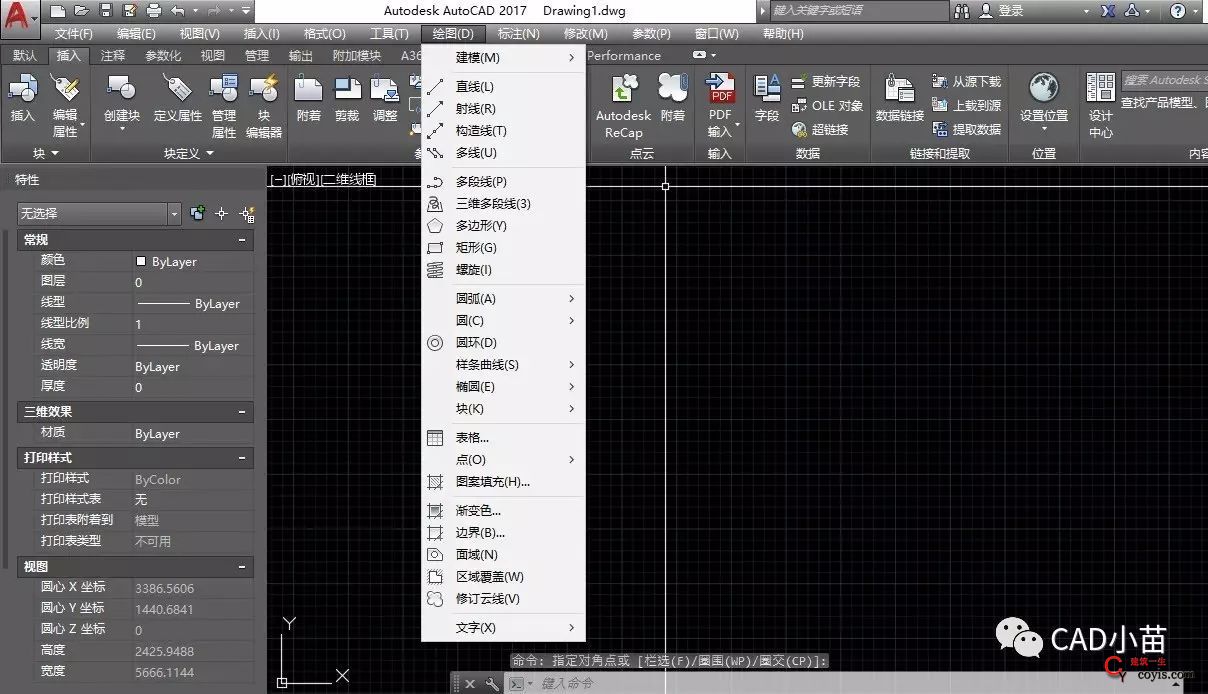The image size is (1208, 694).
Task: Click the 编辑属性 tag icon
Action: coord(65,88)
